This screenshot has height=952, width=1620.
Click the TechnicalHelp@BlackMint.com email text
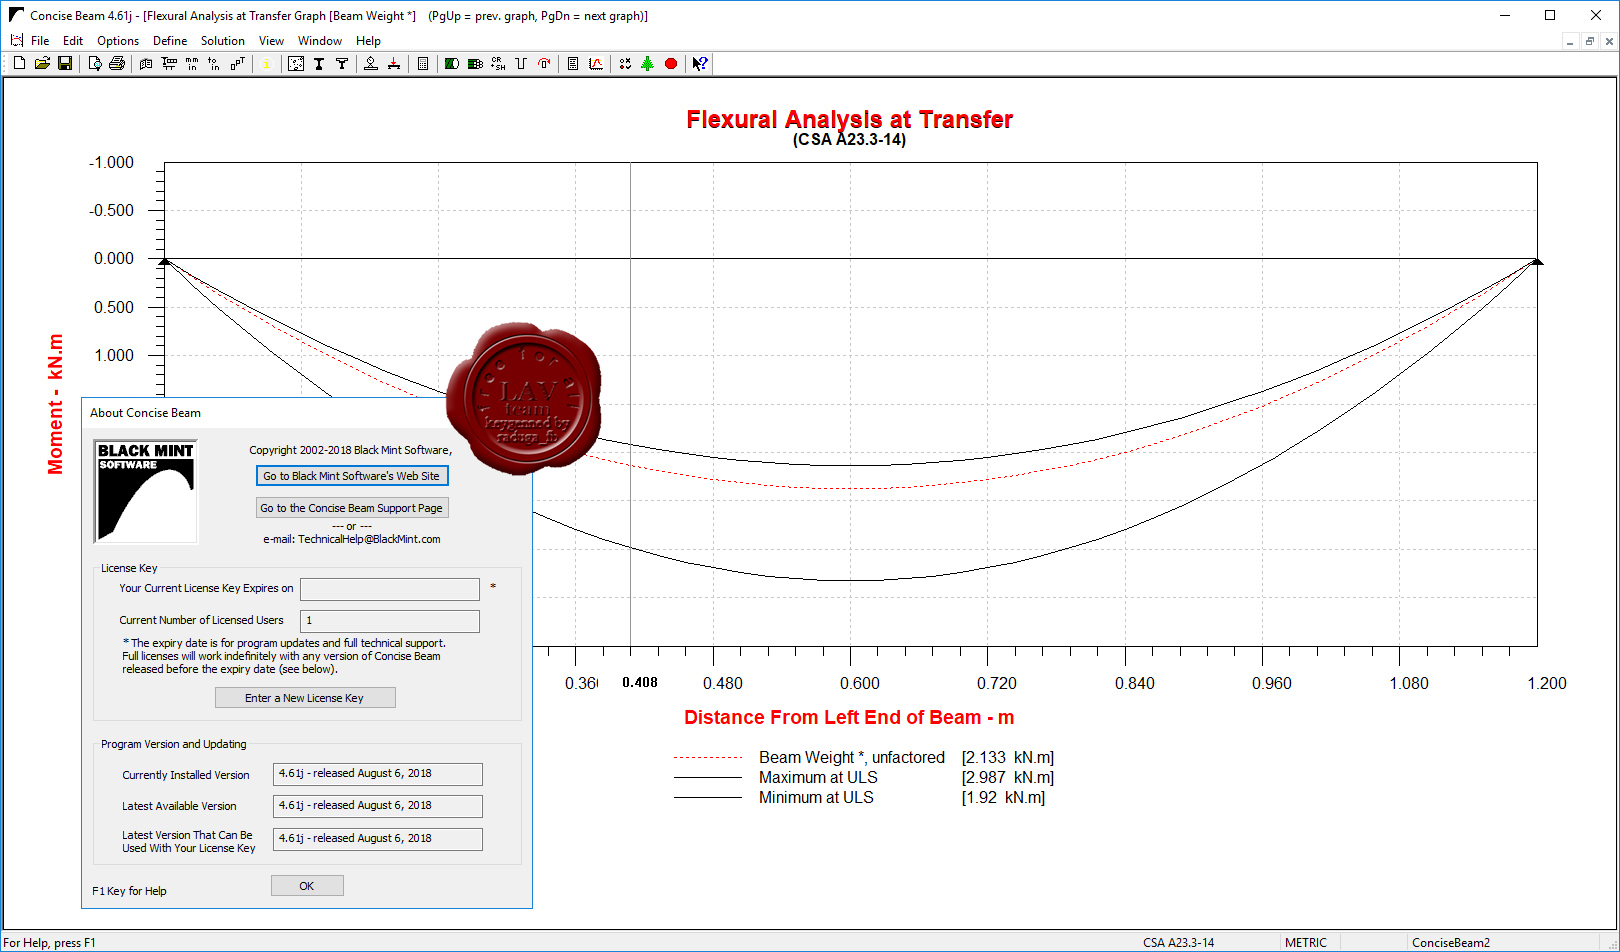click(x=369, y=539)
